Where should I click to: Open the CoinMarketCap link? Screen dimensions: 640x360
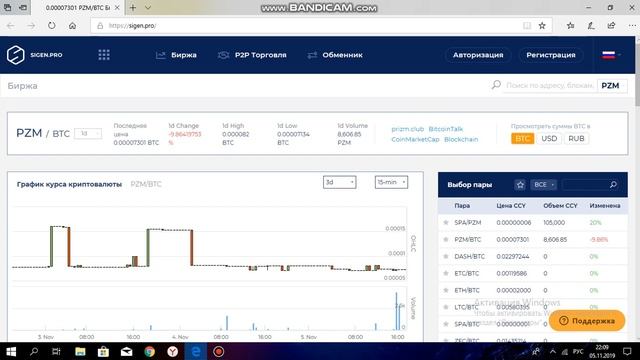pyautogui.click(x=415, y=139)
